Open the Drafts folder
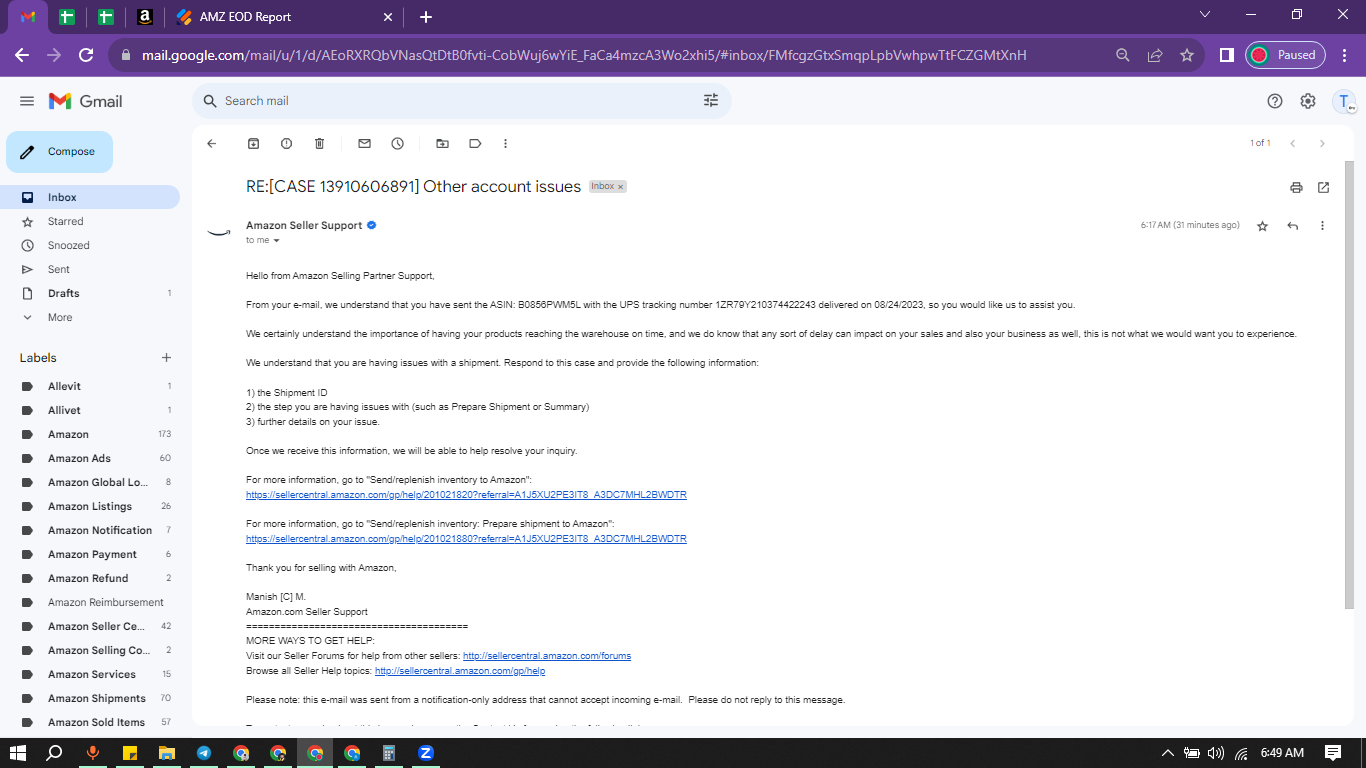Viewport: 1366px width, 768px height. tap(90, 294)
